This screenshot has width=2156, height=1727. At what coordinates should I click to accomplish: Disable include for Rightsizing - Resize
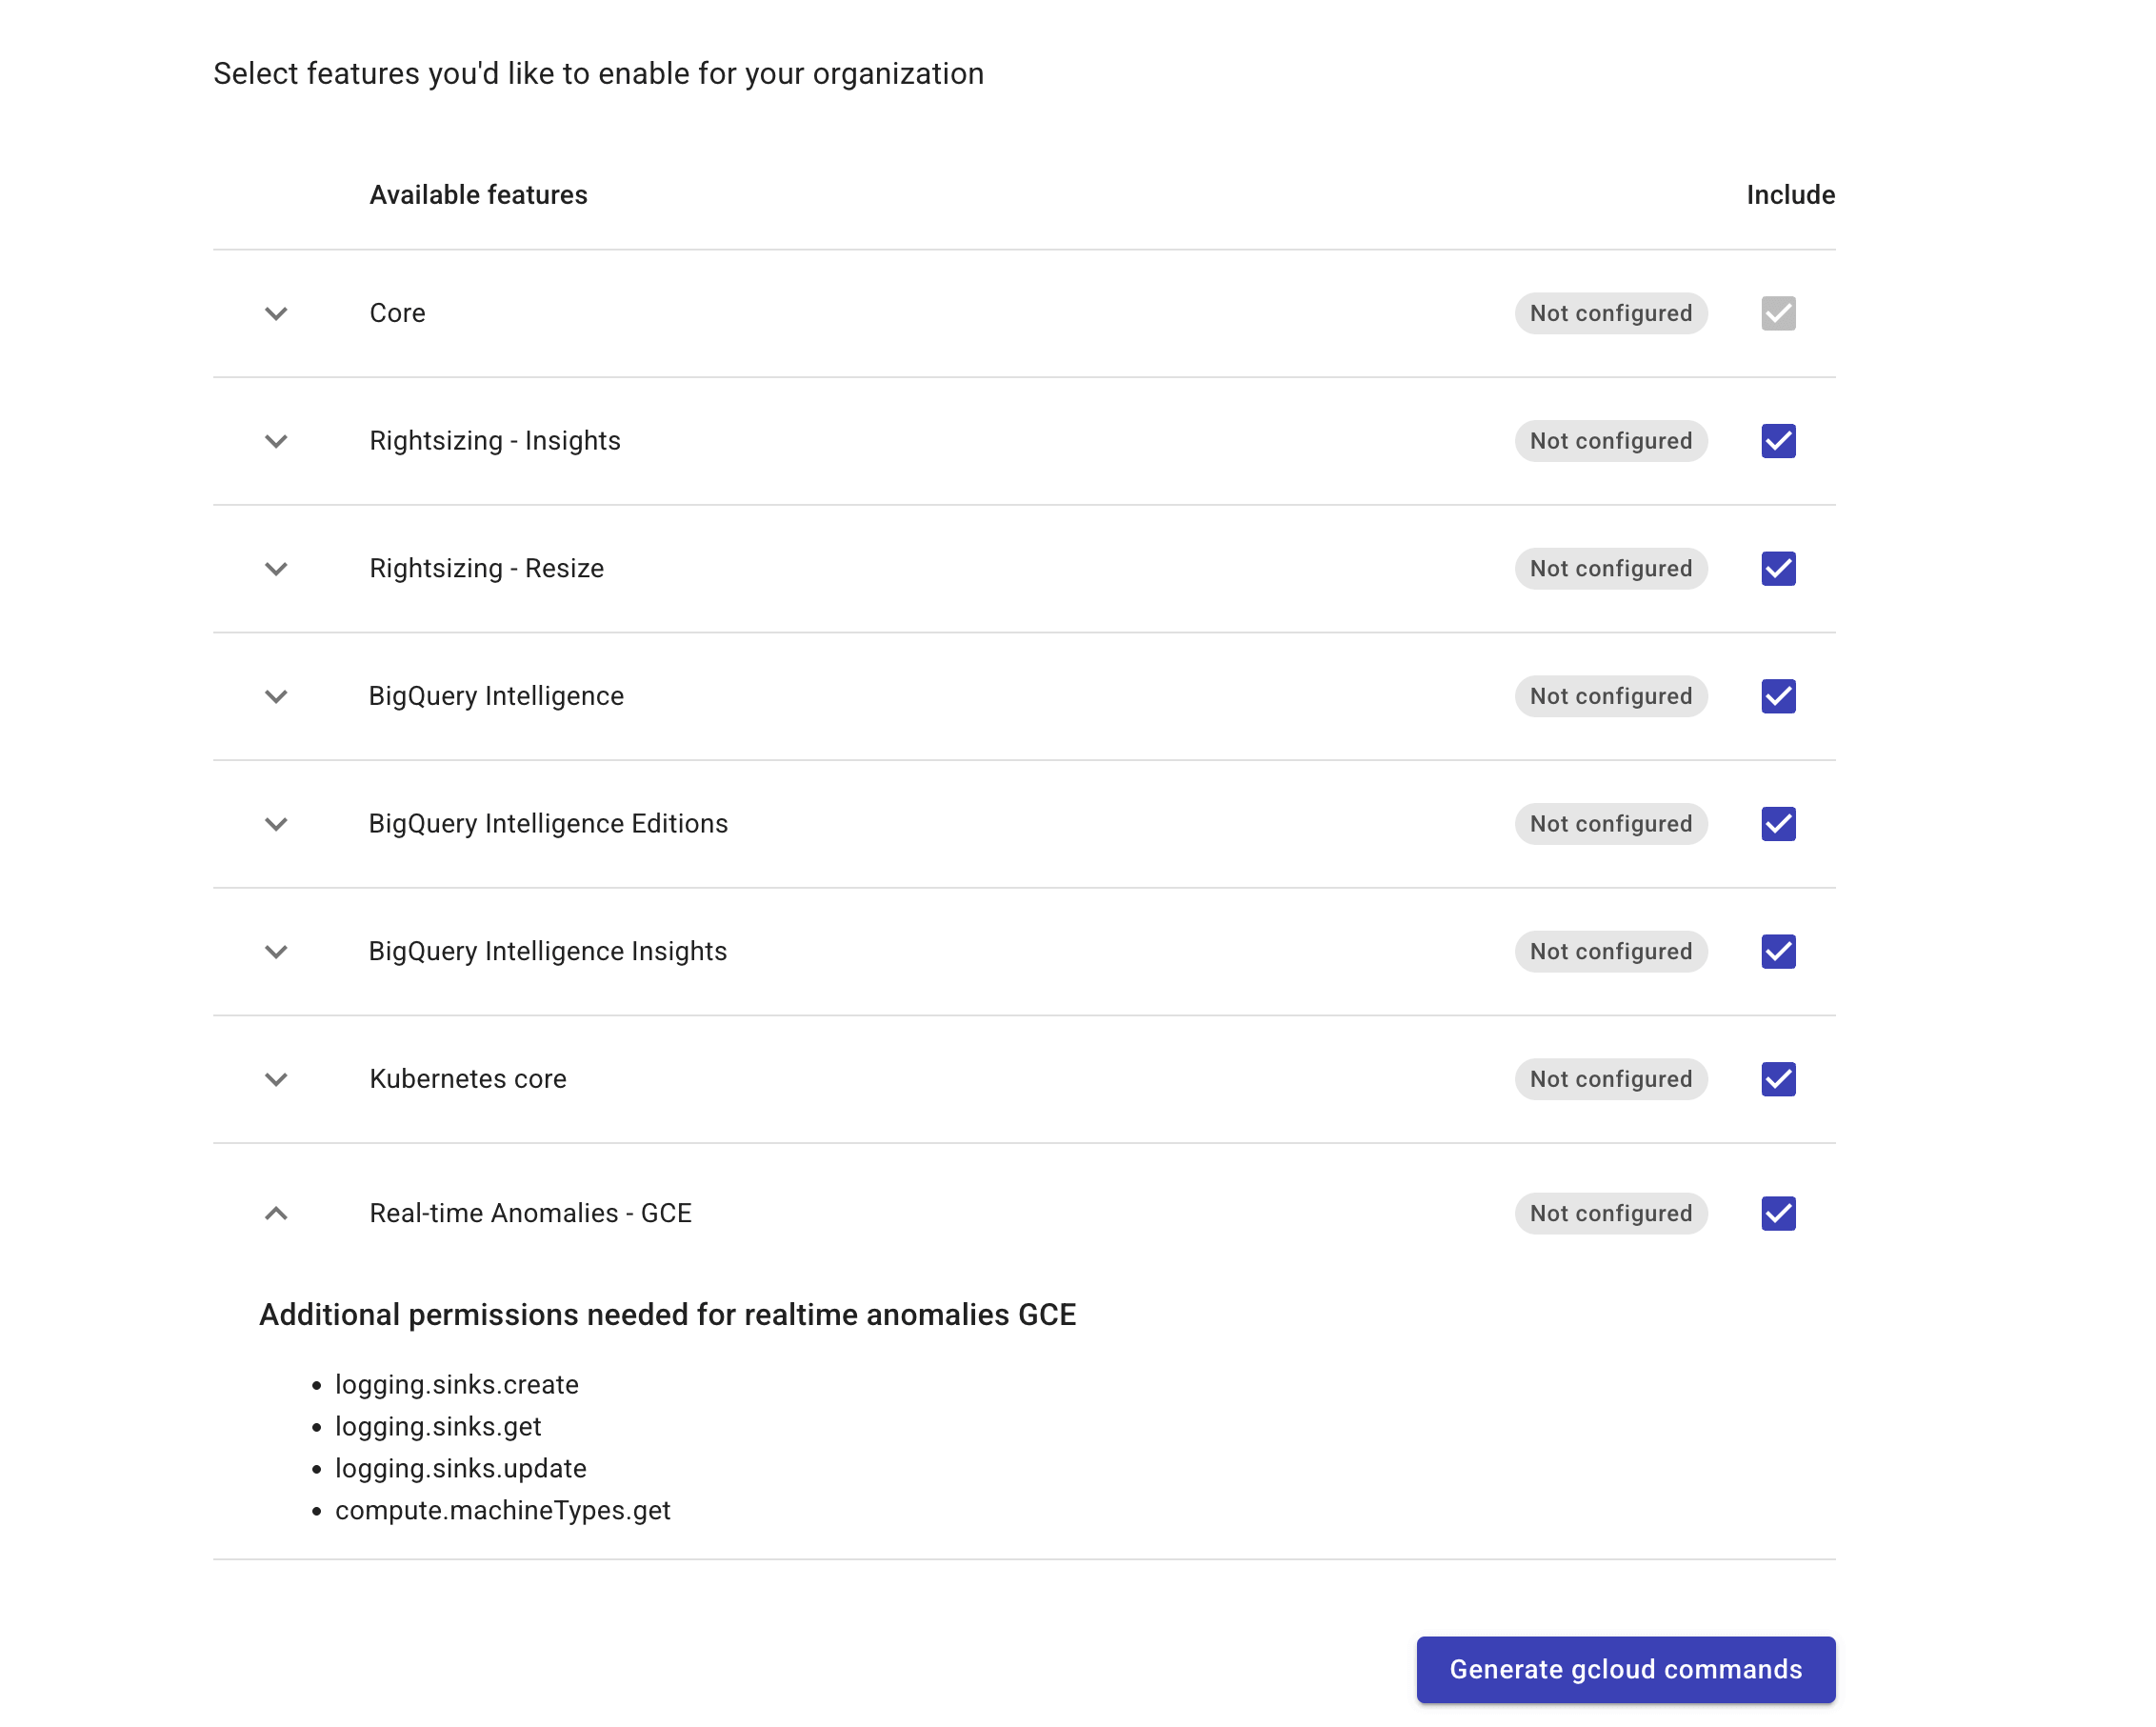pyautogui.click(x=1777, y=569)
